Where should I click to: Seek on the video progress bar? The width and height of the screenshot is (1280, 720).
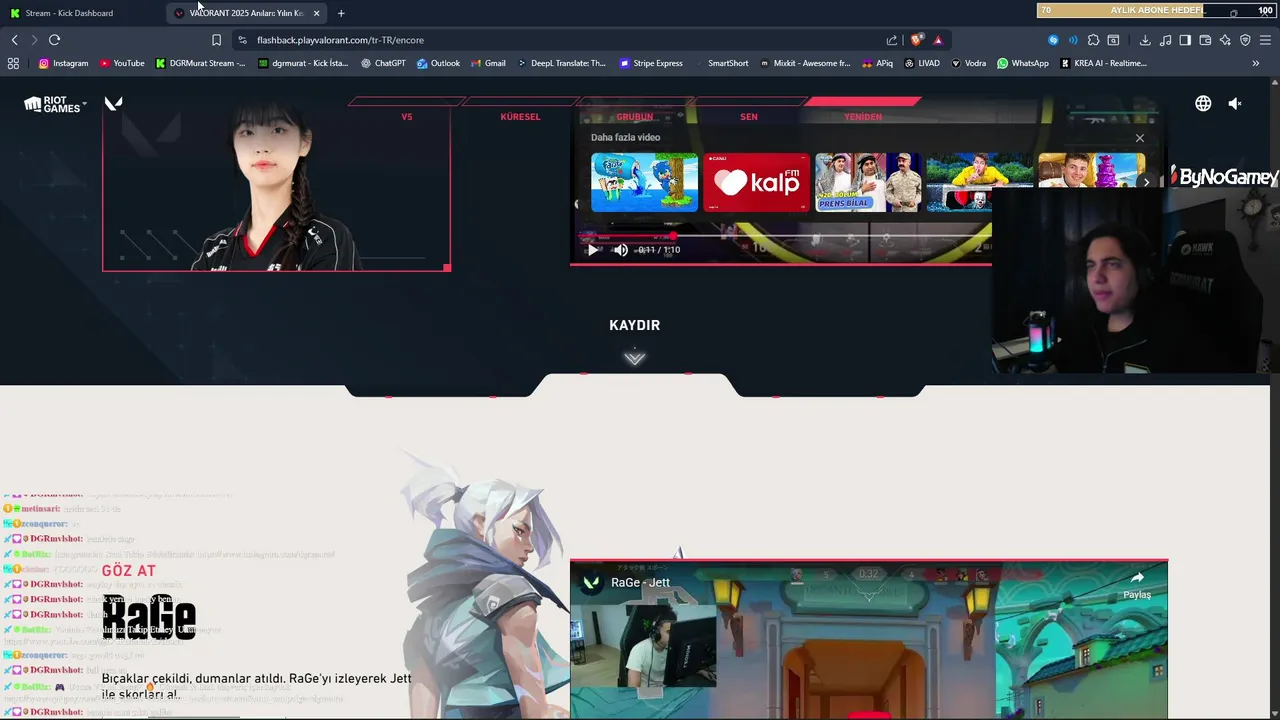pyautogui.click(x=785, y=237)
